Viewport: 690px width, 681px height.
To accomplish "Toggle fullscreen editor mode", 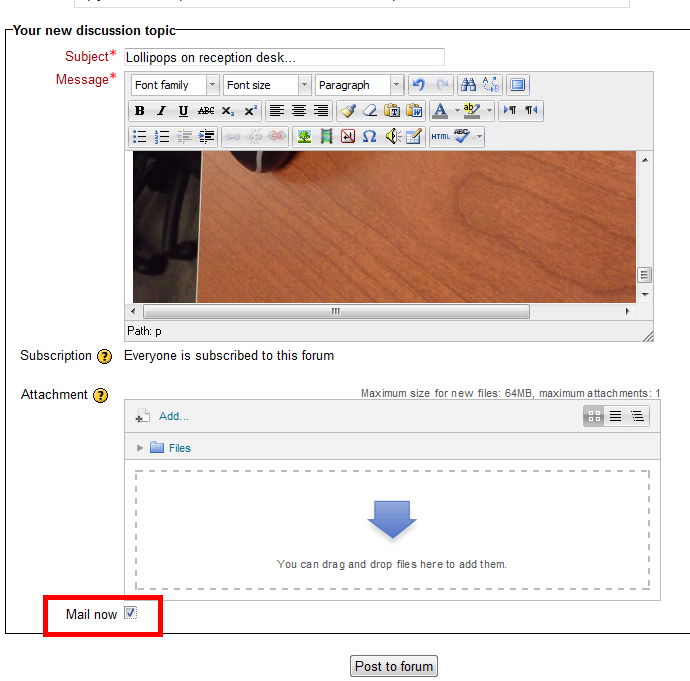I will (517, 85).
